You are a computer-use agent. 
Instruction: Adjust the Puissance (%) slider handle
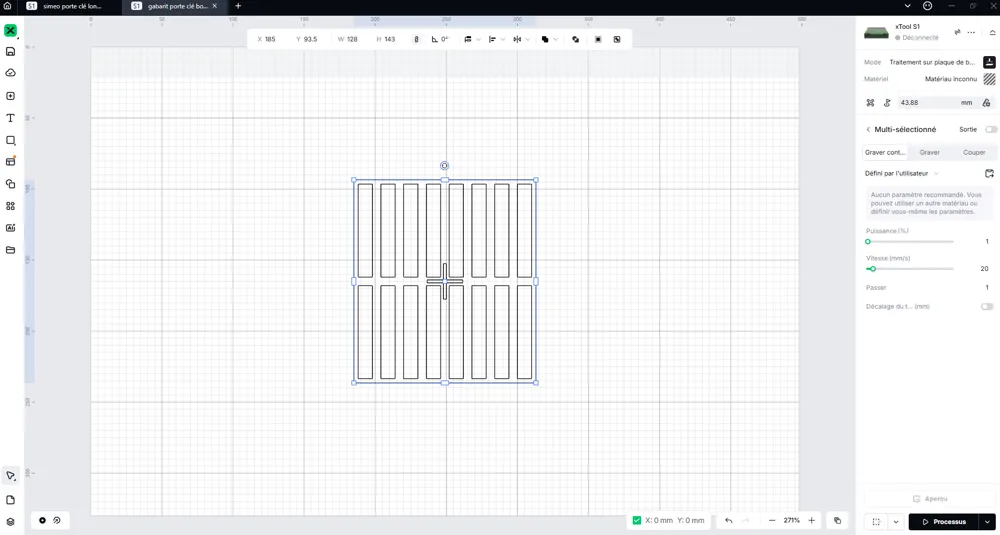point(867,242)
